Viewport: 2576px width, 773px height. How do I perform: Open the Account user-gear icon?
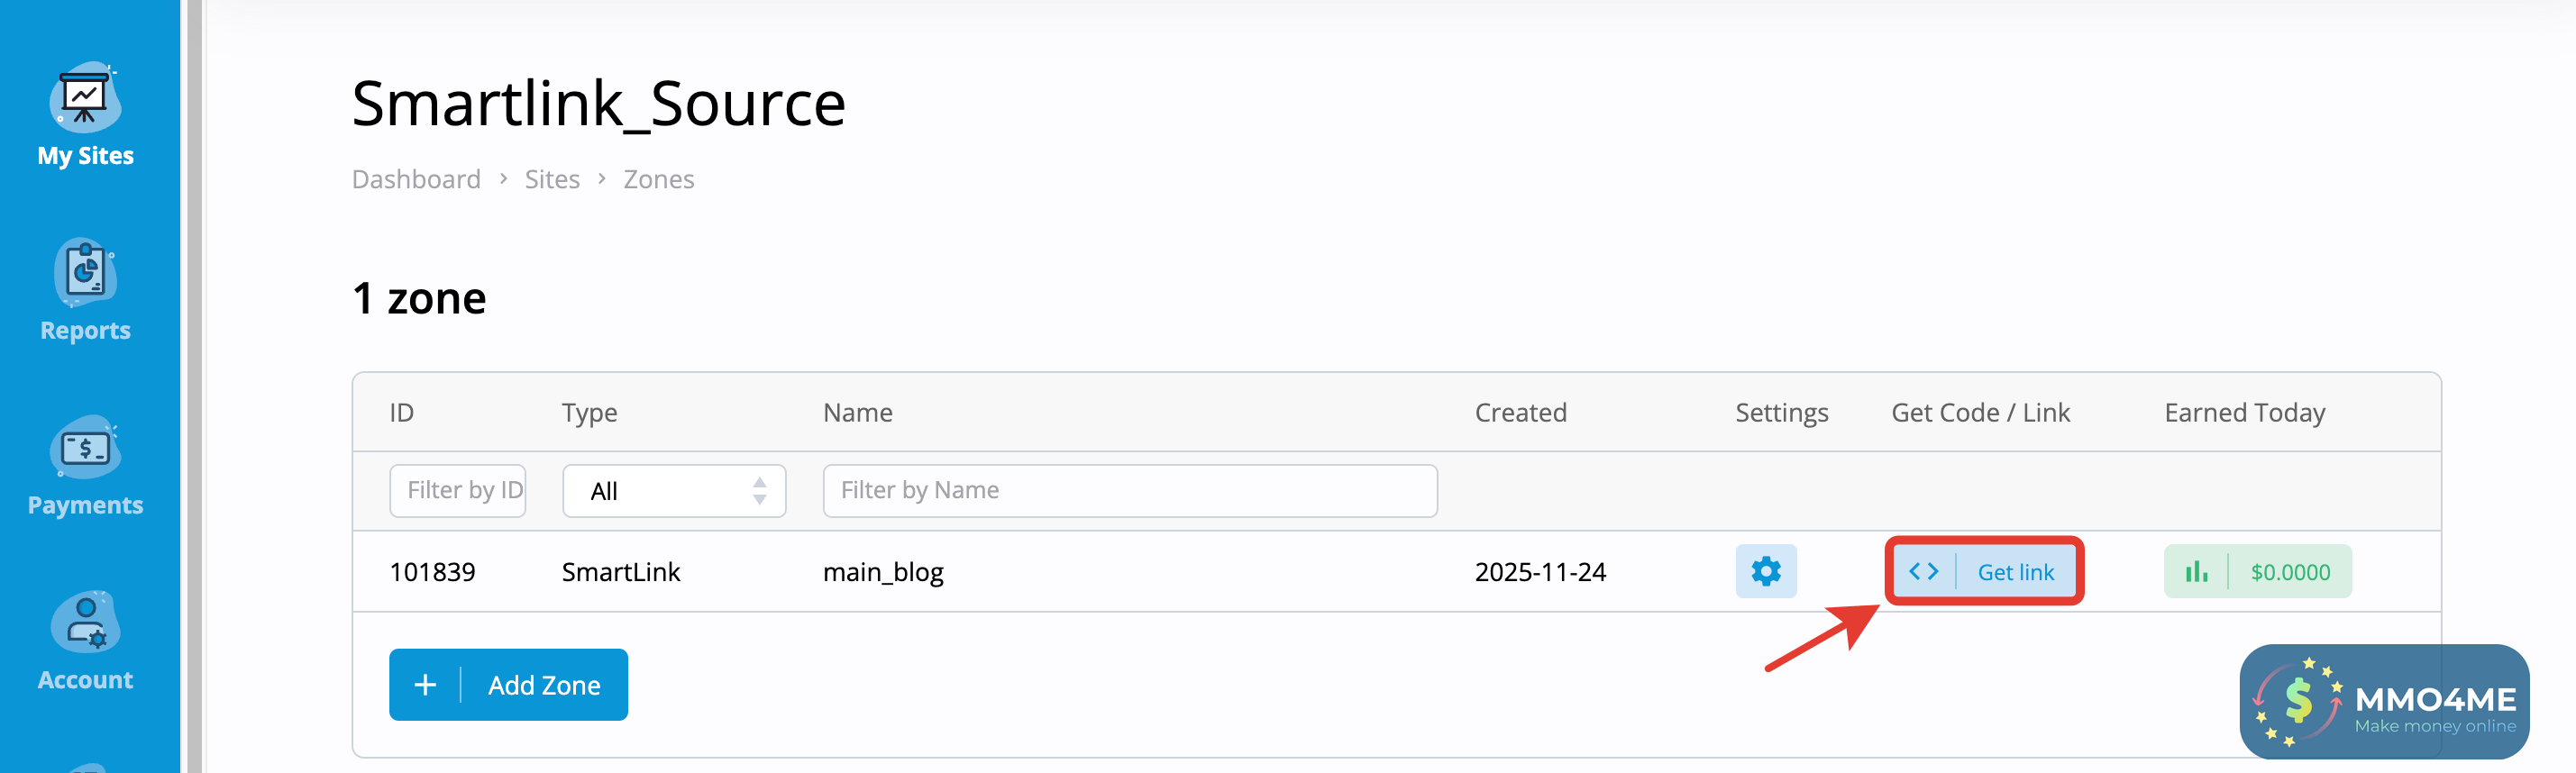click(85, 622)
